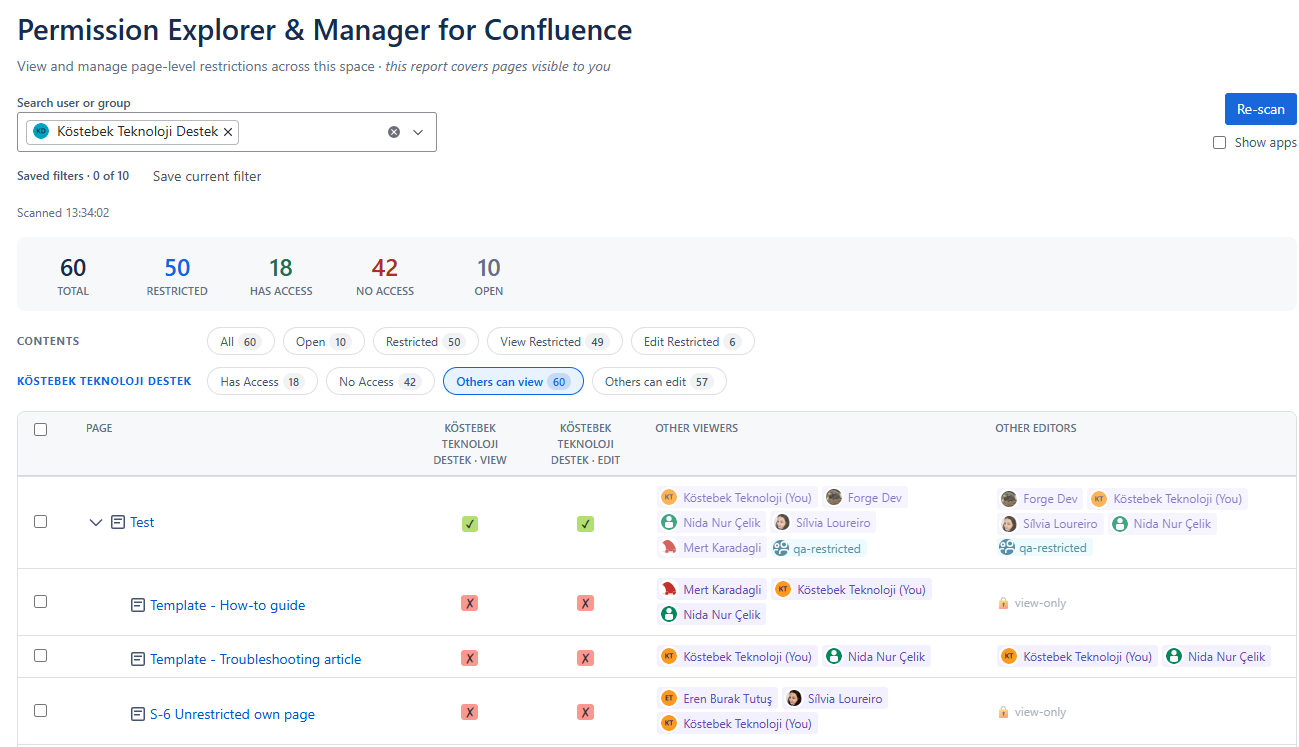Click Forge Dev chip in Test row viewers
Image resolution: width=1299 pixels, height=747 pixels.
[x=865, y=497]
